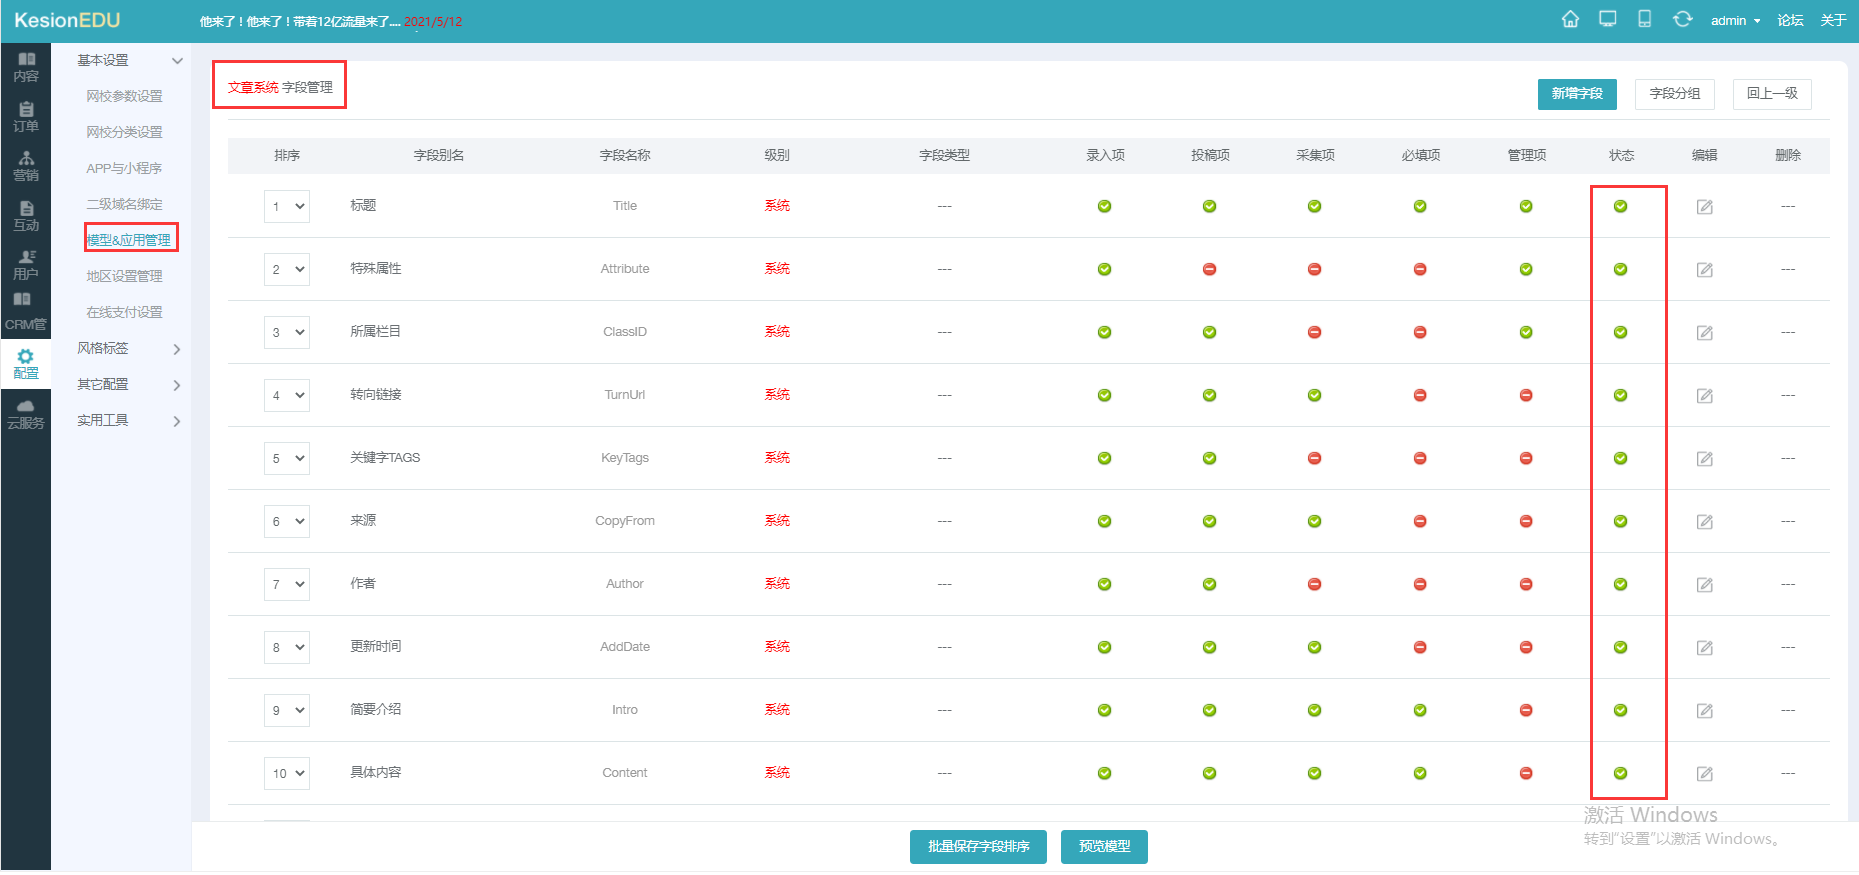Click the edit icon for Author field
Viewport: 1859px width, 875px height.
tap(1705, 585)
